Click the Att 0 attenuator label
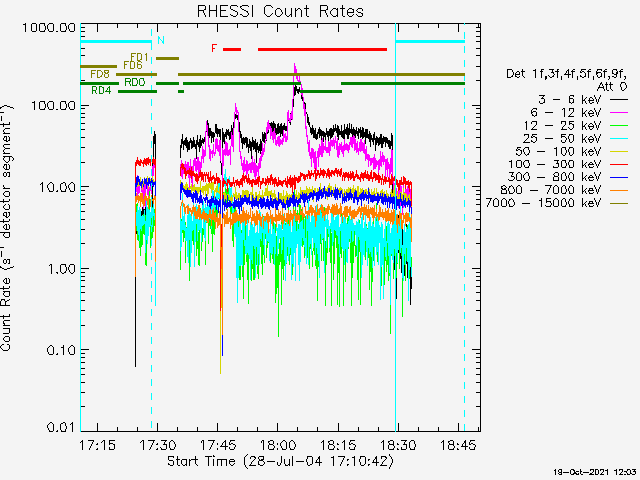The image size is (640, 480). tap(611, 87)
